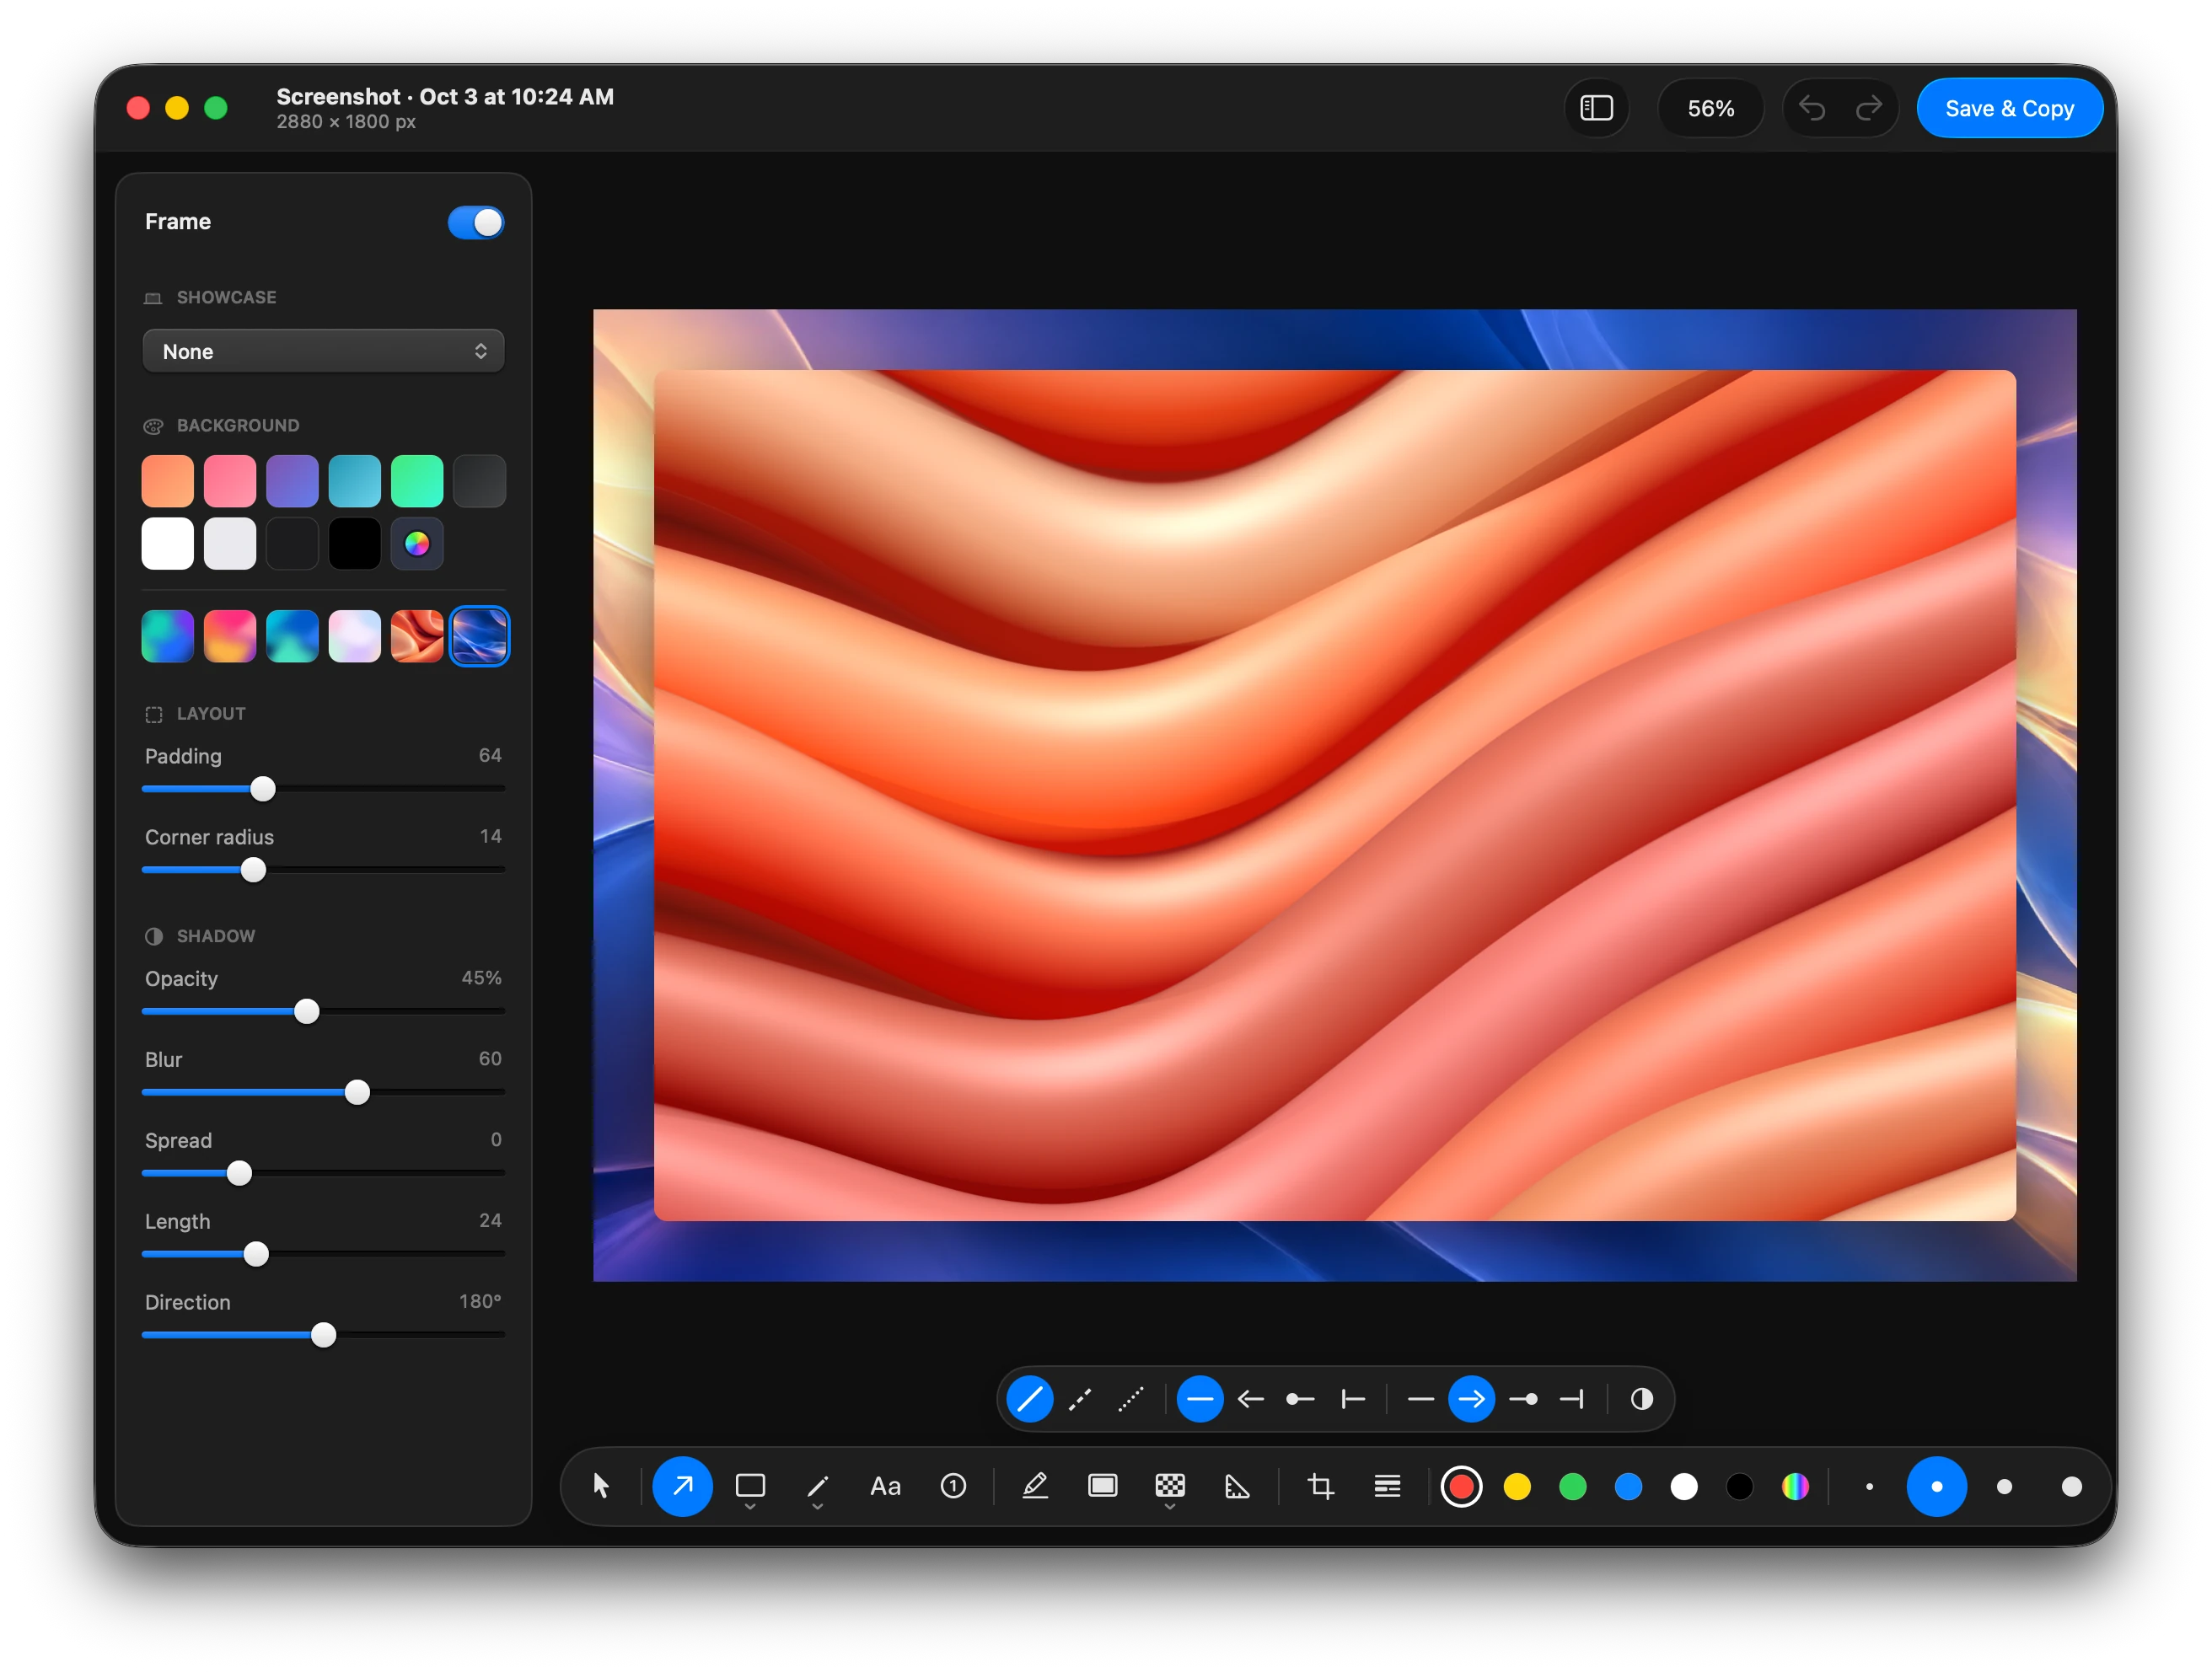The height and width of the screenshot is (1672, 2212).
Task: Turn off the Frame switch
Action: [475, 222]
